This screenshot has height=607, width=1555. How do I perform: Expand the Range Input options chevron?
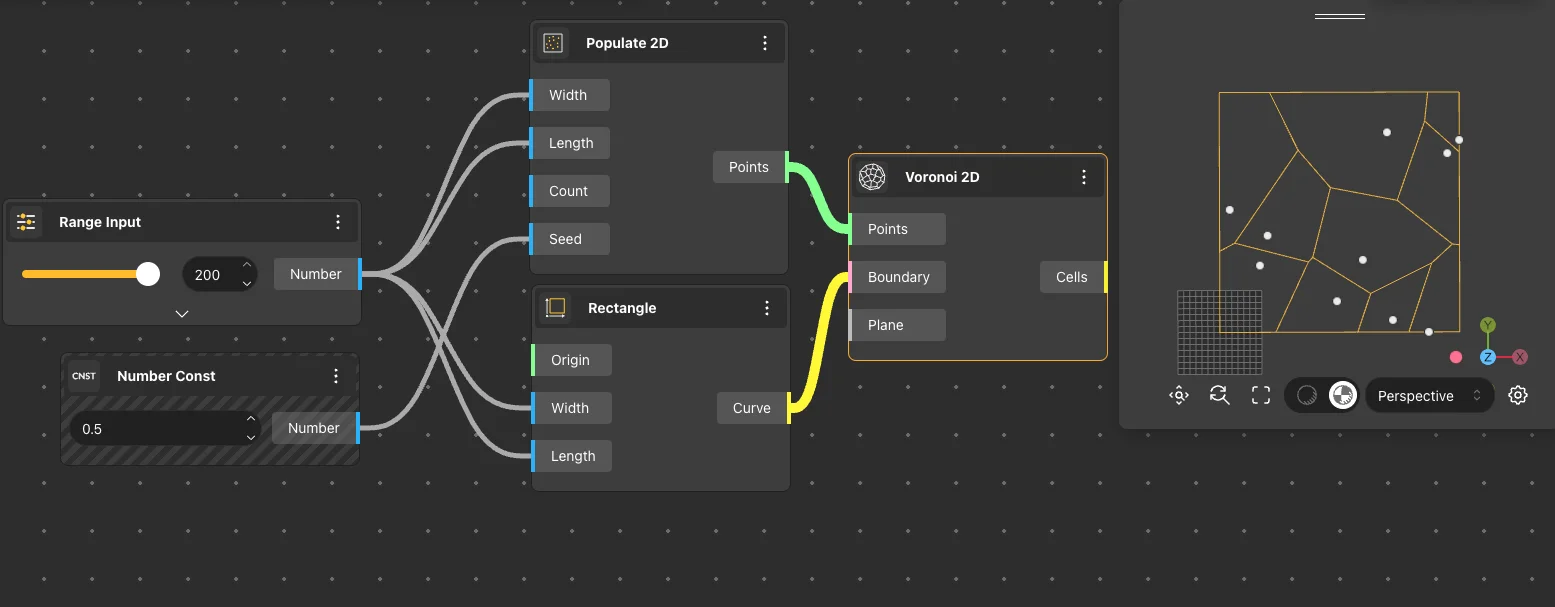181,313
